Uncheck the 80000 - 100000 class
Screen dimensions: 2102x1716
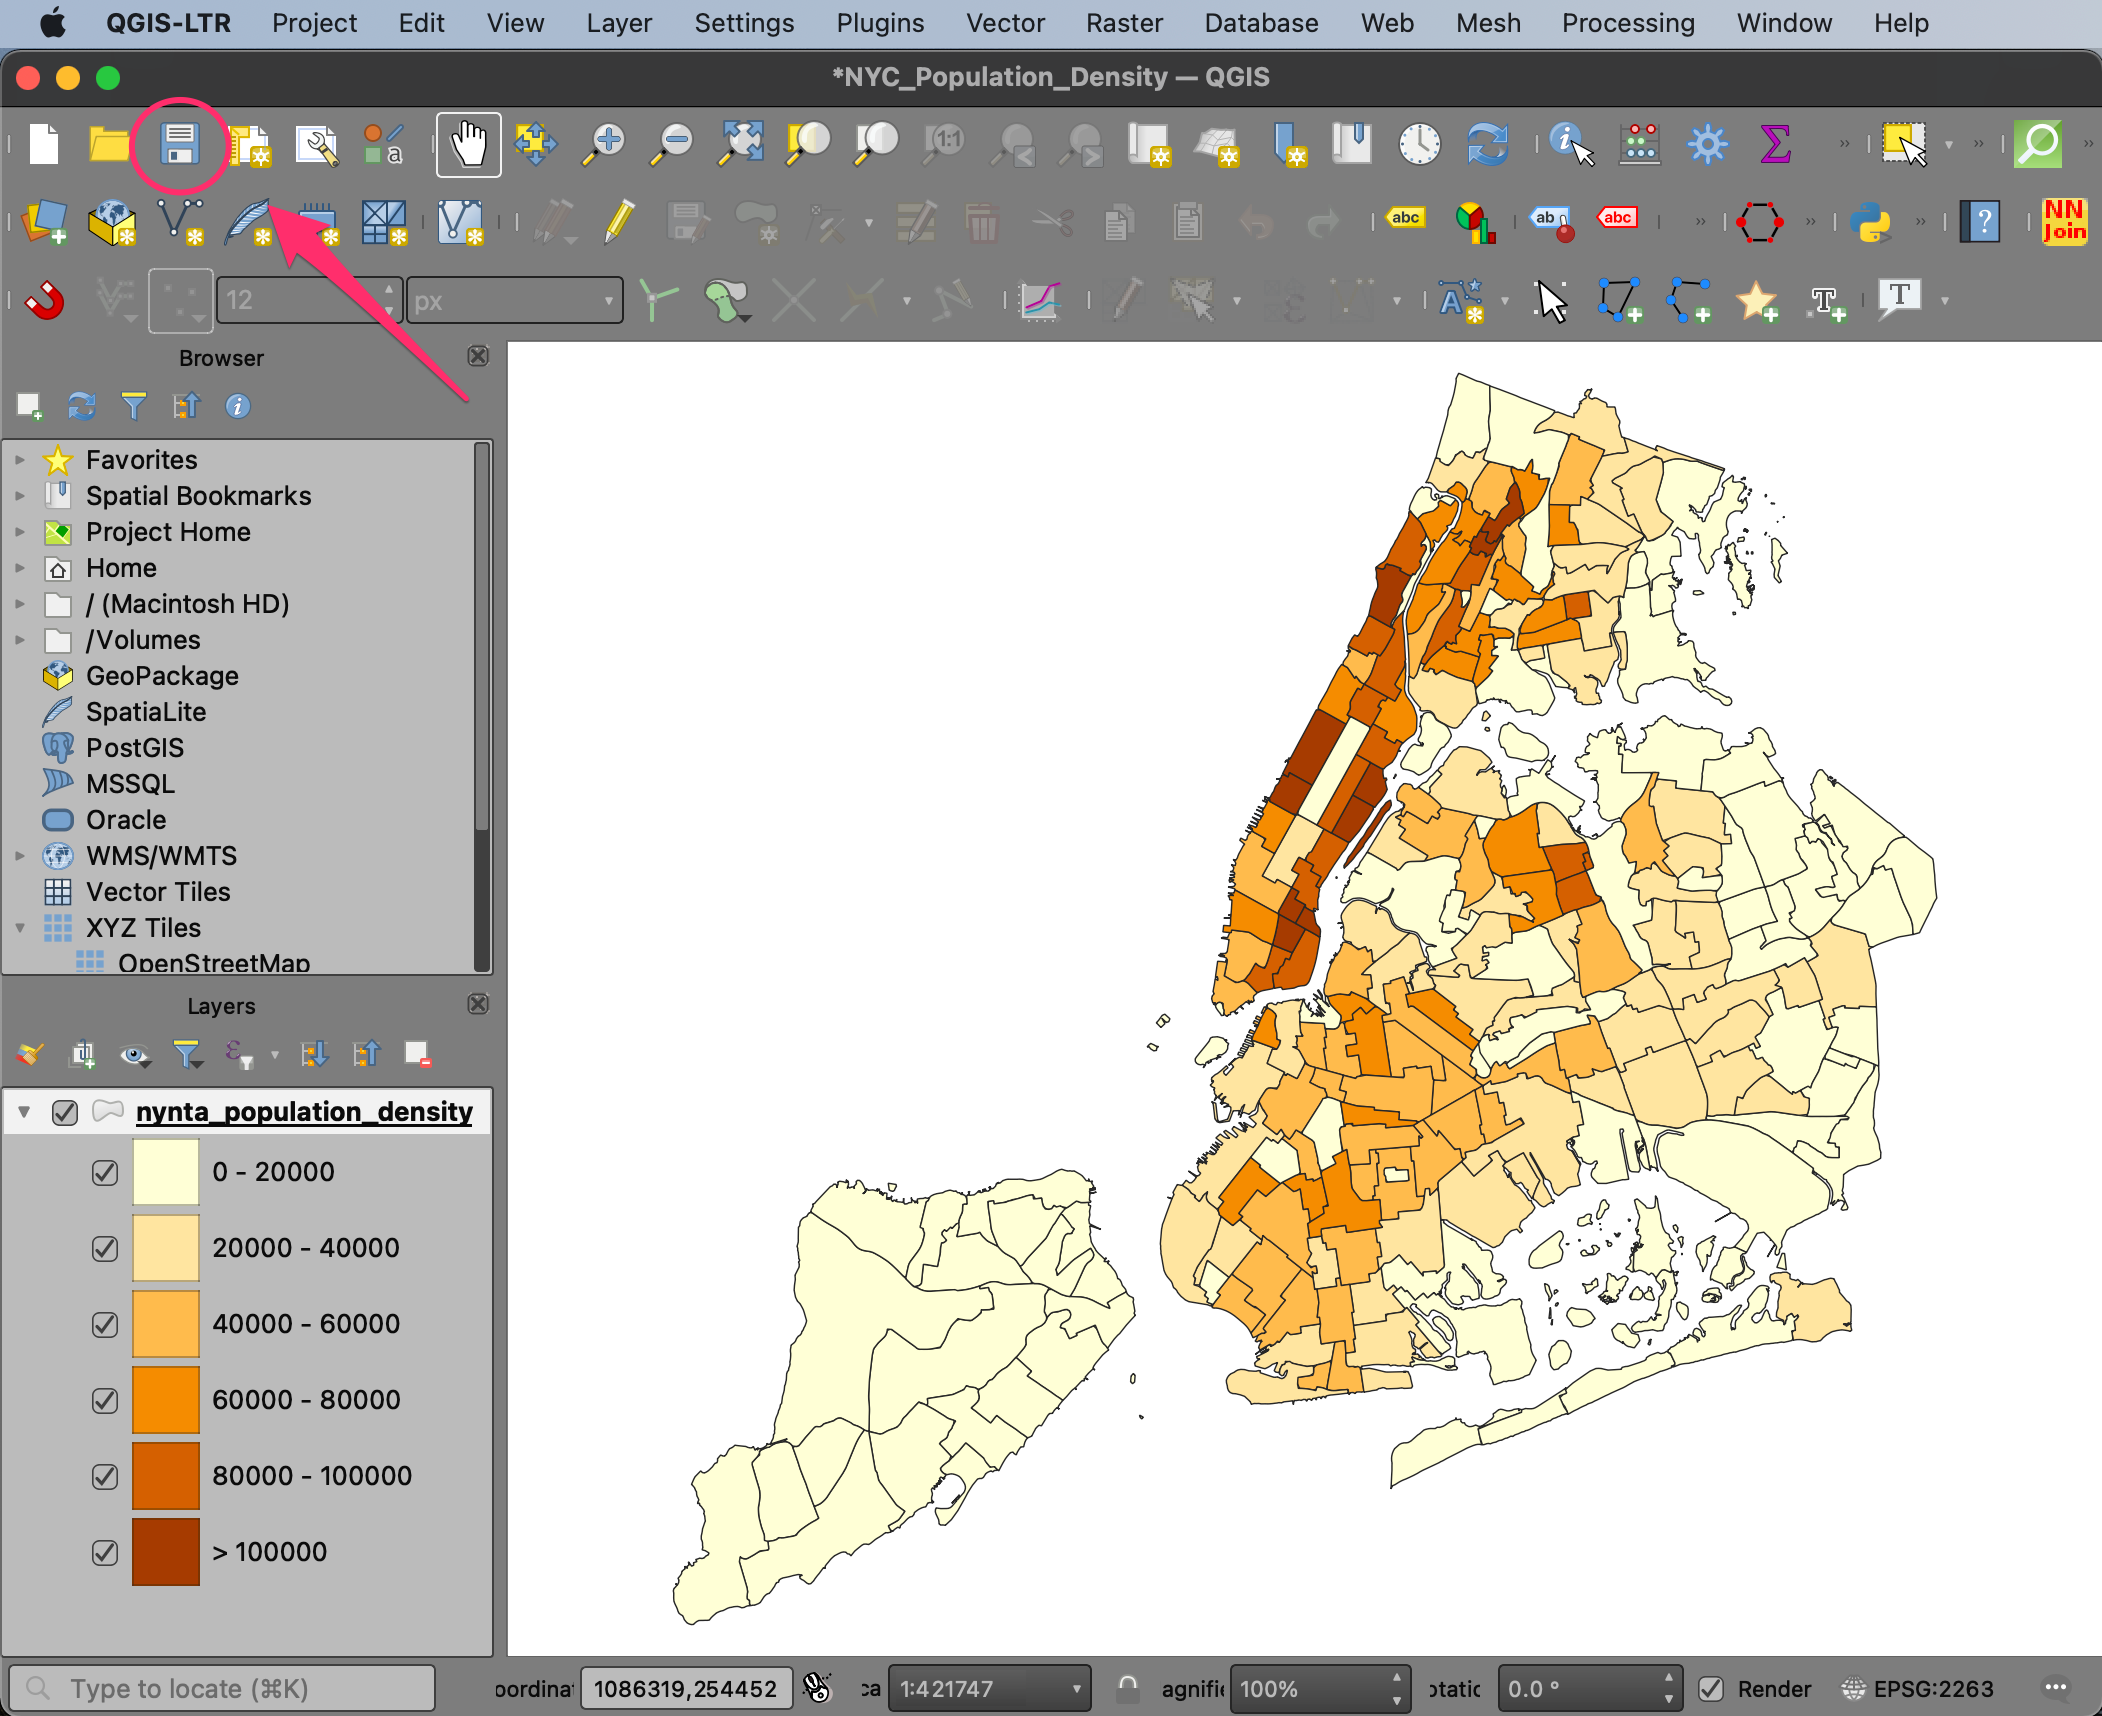pos(105,1476)
